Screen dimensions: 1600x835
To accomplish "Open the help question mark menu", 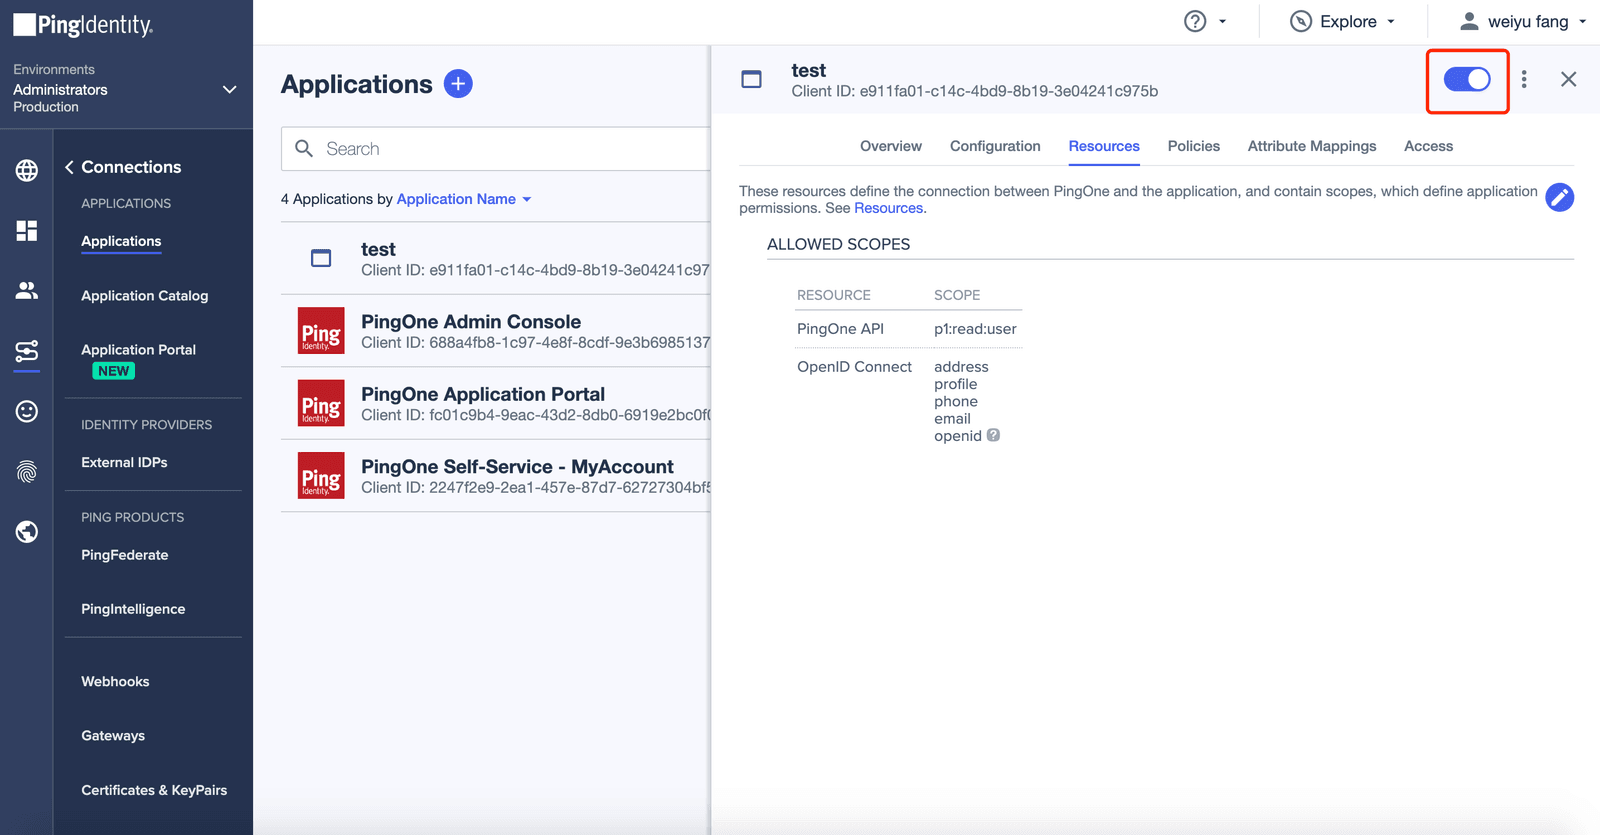I will coord(1204,21).
